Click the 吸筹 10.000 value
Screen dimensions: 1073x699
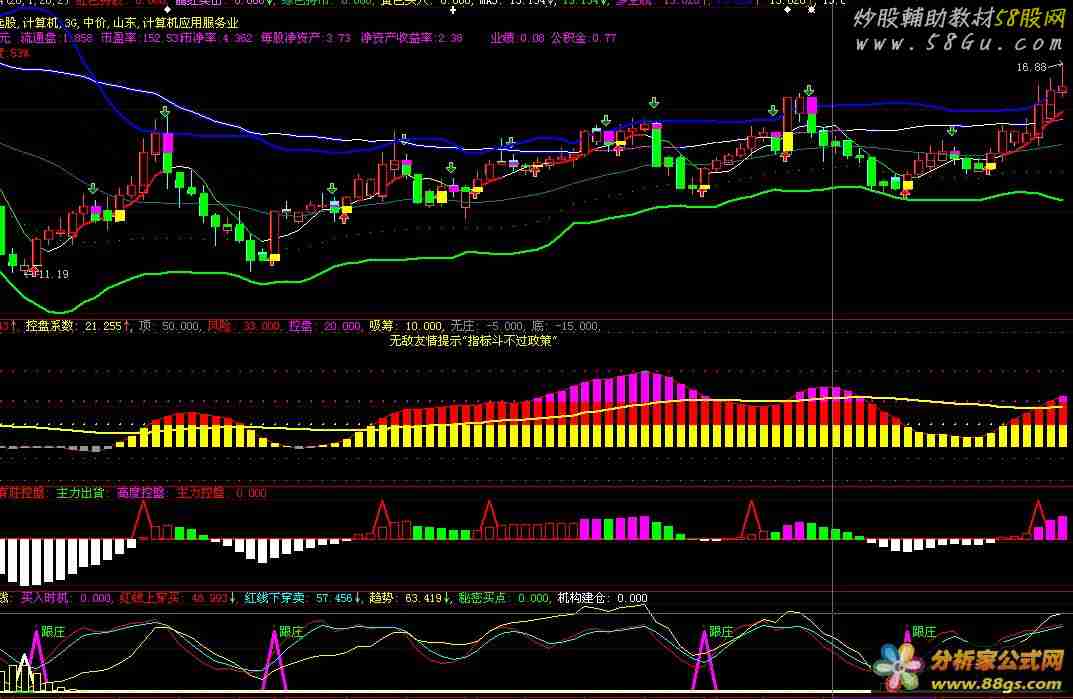pyautogui.click(x=406, y=327)
